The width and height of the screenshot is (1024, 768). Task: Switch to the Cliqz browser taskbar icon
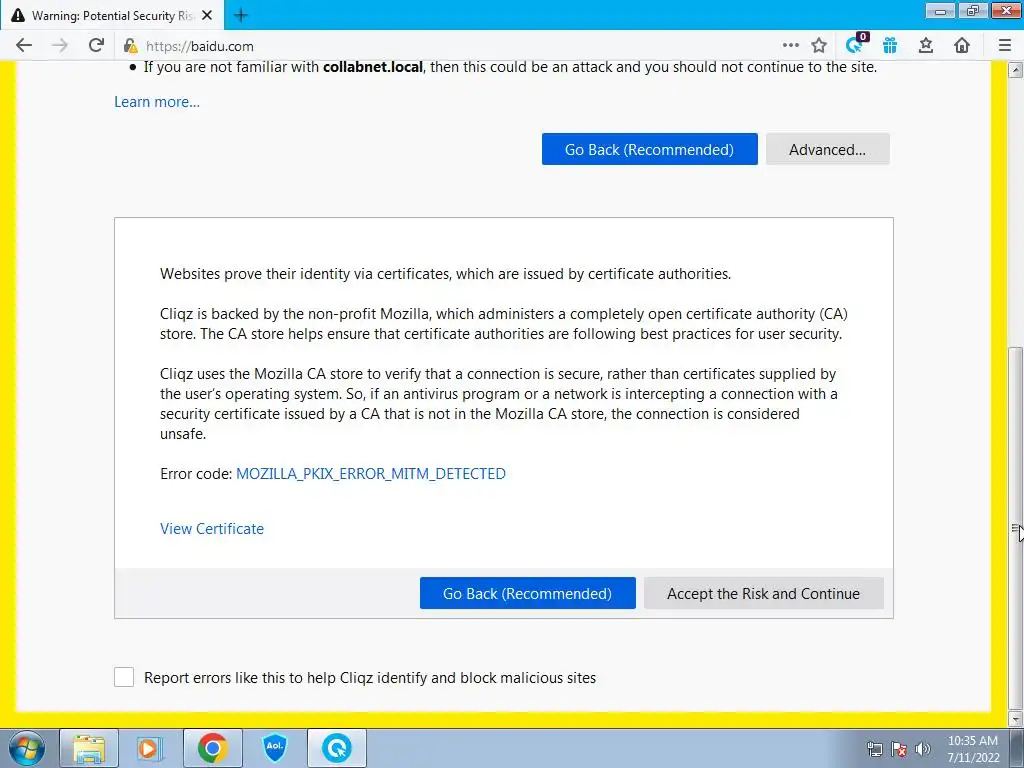click(336, 748)
